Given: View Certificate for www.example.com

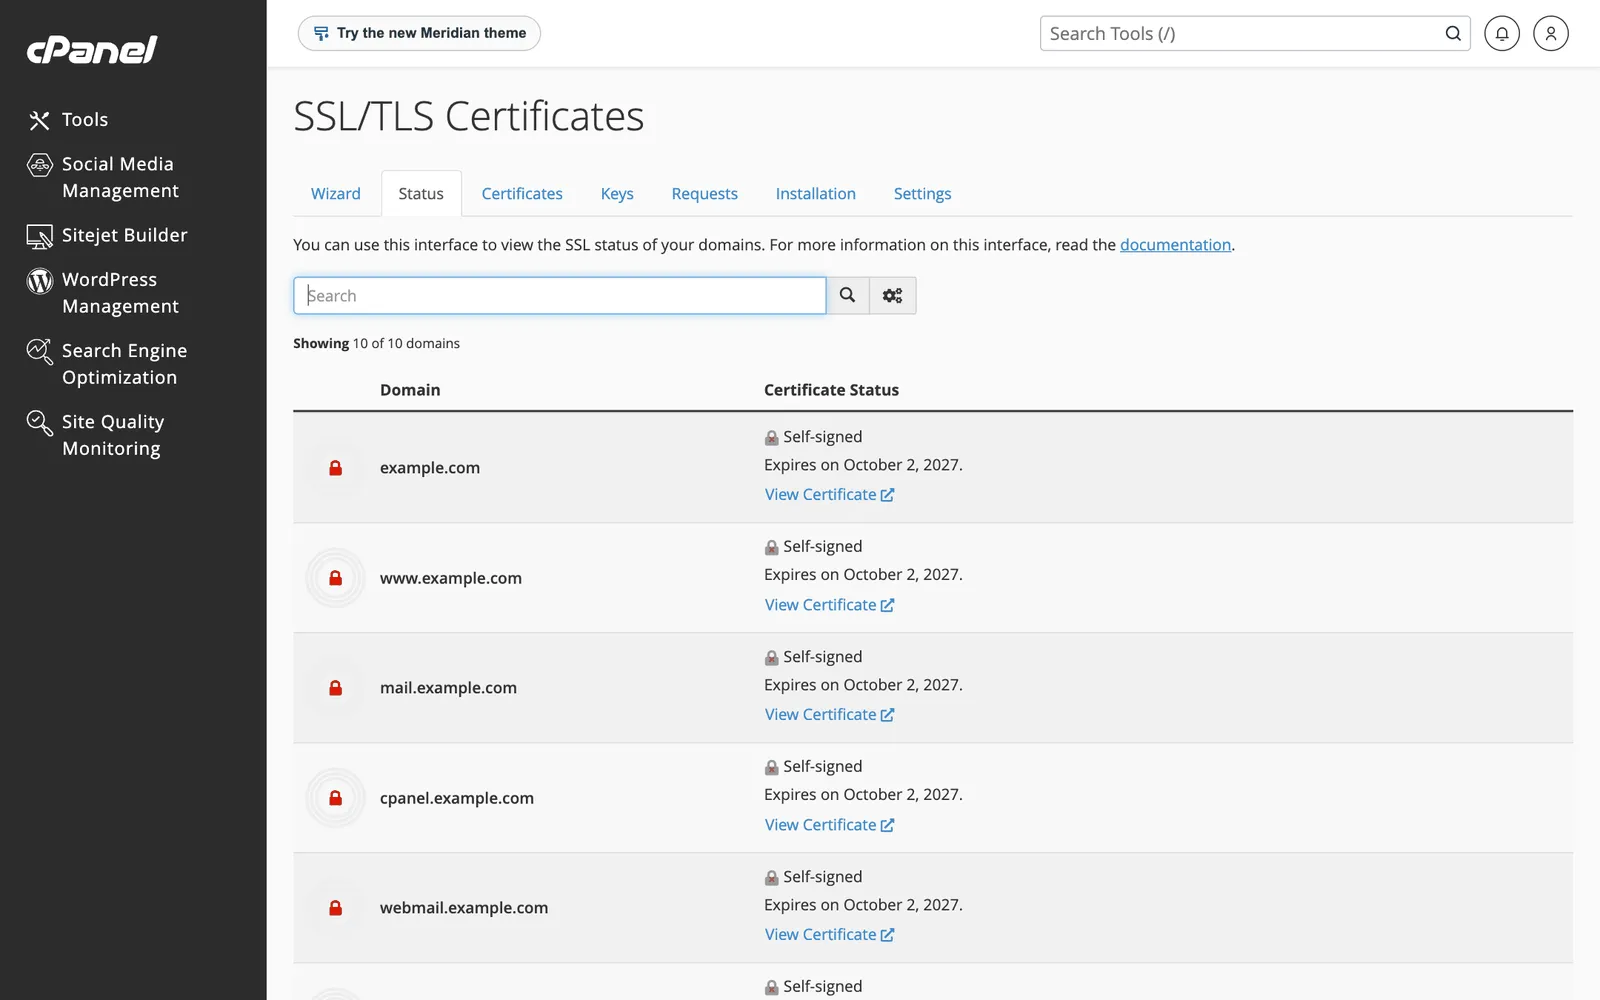Looking at the screenshot, I should tap(829, 605).
